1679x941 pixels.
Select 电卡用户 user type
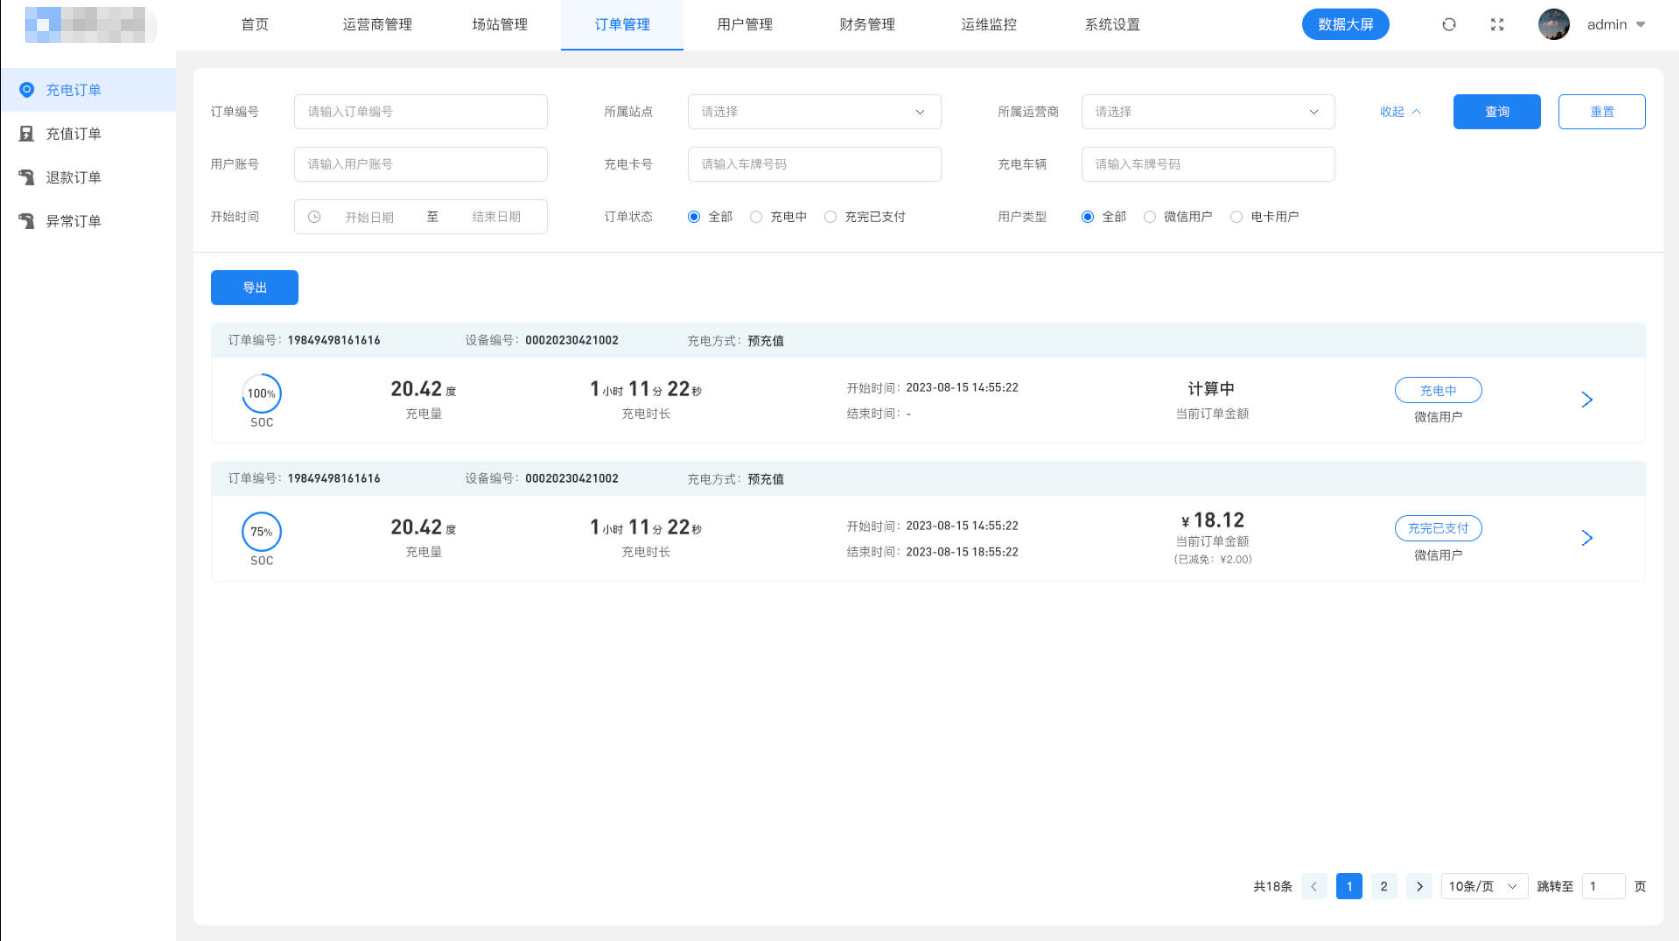(1237, 217)
